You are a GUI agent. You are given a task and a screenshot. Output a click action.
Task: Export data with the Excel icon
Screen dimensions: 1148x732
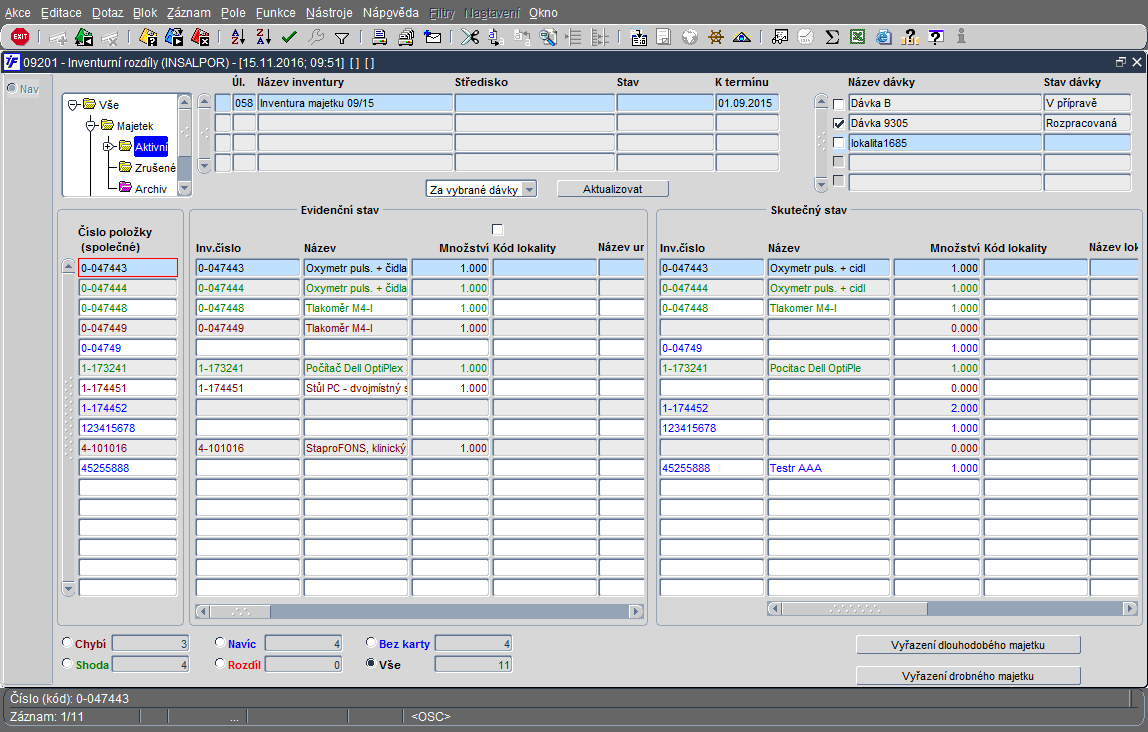pos(857,37)
